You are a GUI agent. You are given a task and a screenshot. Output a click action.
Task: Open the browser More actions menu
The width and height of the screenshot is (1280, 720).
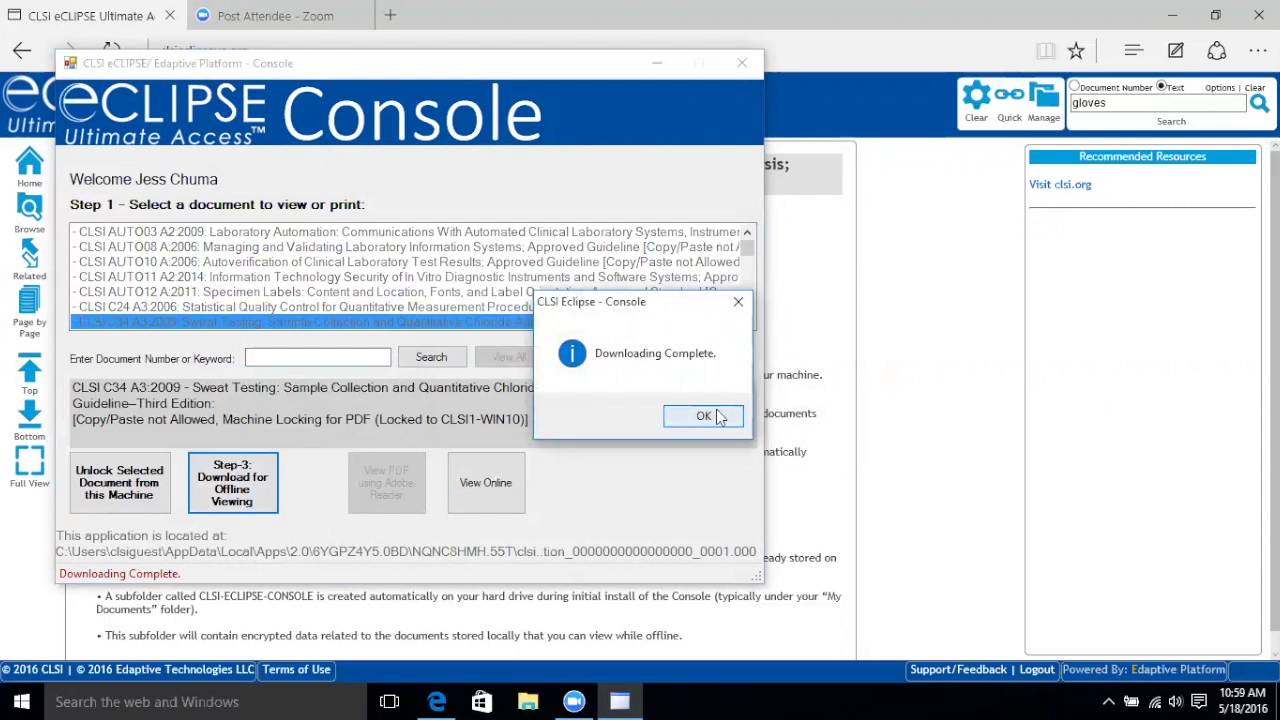pos(1258,50)
